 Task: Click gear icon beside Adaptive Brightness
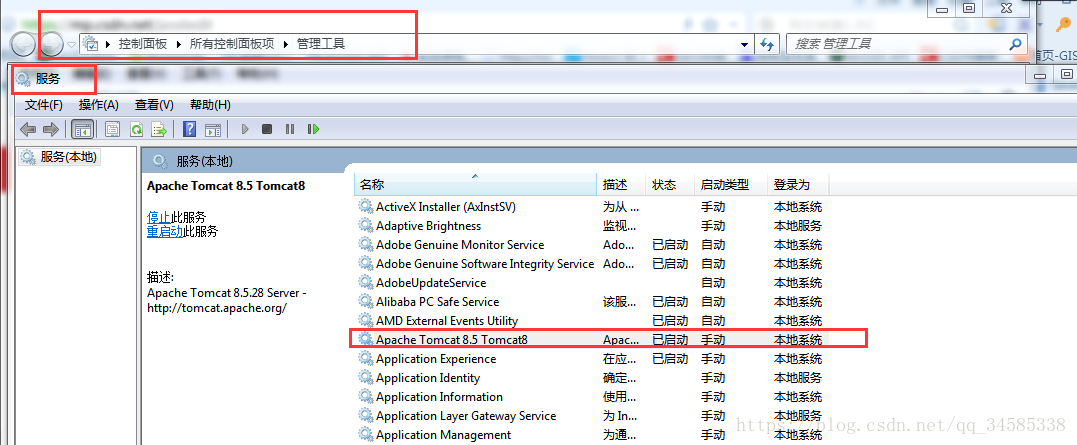point(365,226)
